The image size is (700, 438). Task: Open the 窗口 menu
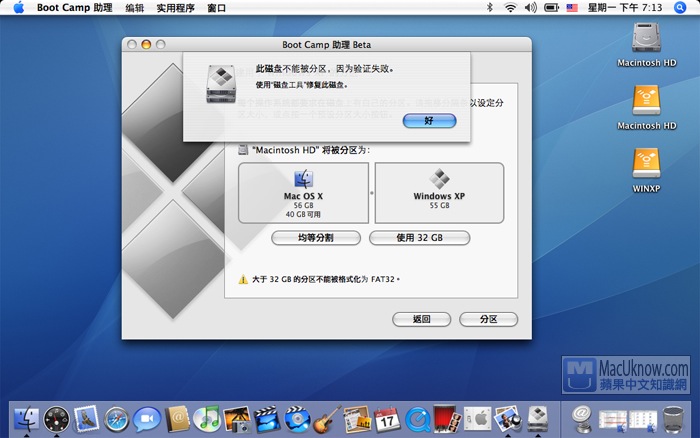[x=217, y=8]
